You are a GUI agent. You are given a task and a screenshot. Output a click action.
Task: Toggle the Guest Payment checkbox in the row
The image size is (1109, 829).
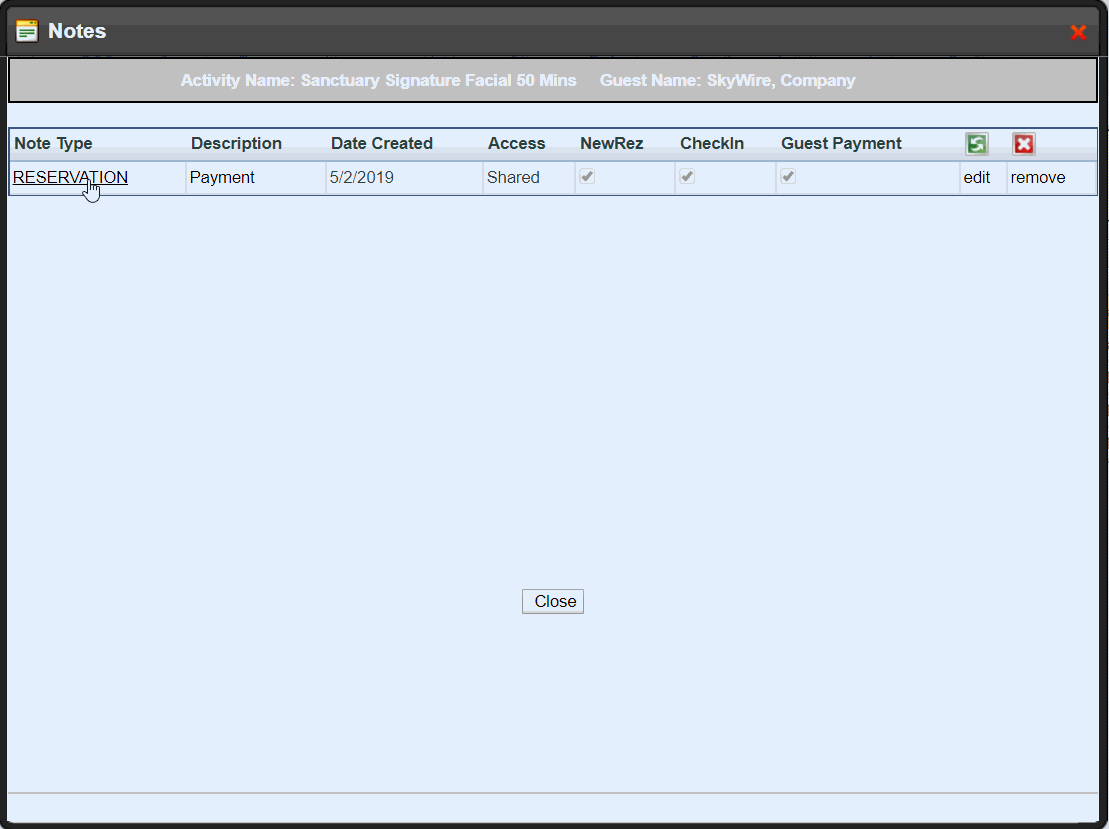[x=789, y=177]
